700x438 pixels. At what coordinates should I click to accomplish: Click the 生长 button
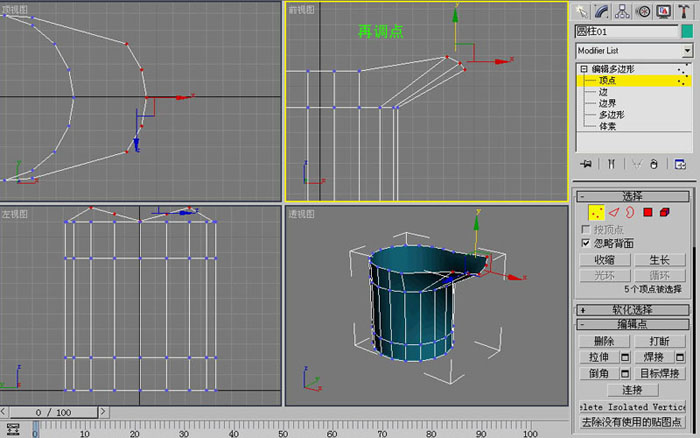(660, 260)
